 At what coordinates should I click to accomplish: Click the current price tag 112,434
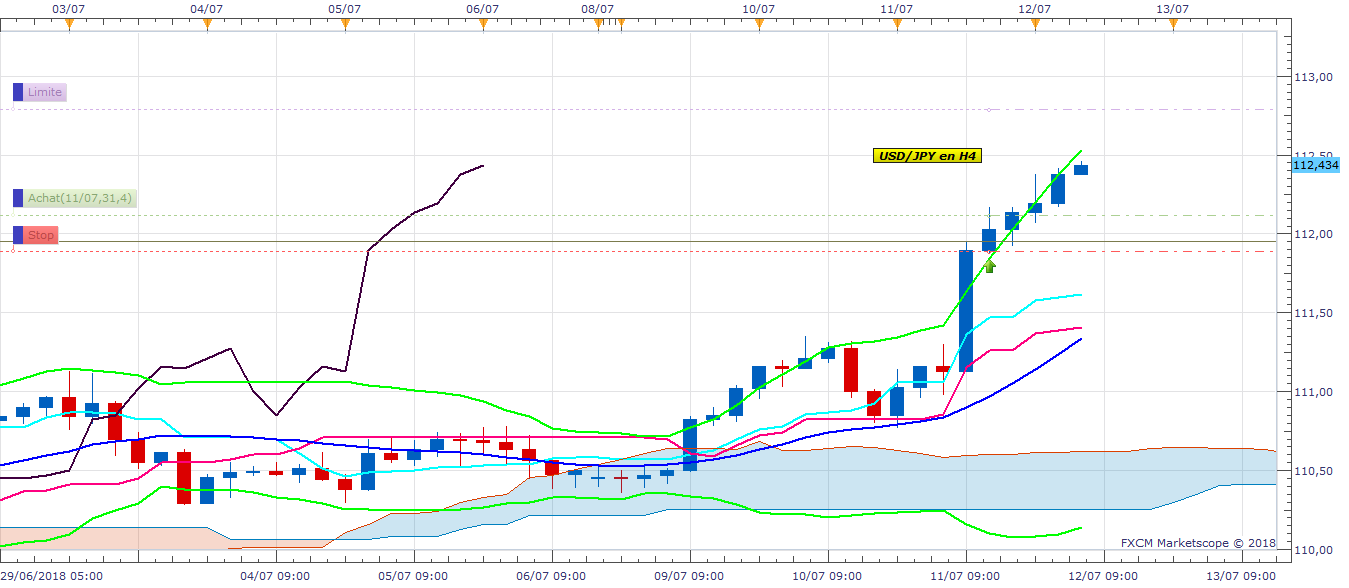(x=1315, y=165)
